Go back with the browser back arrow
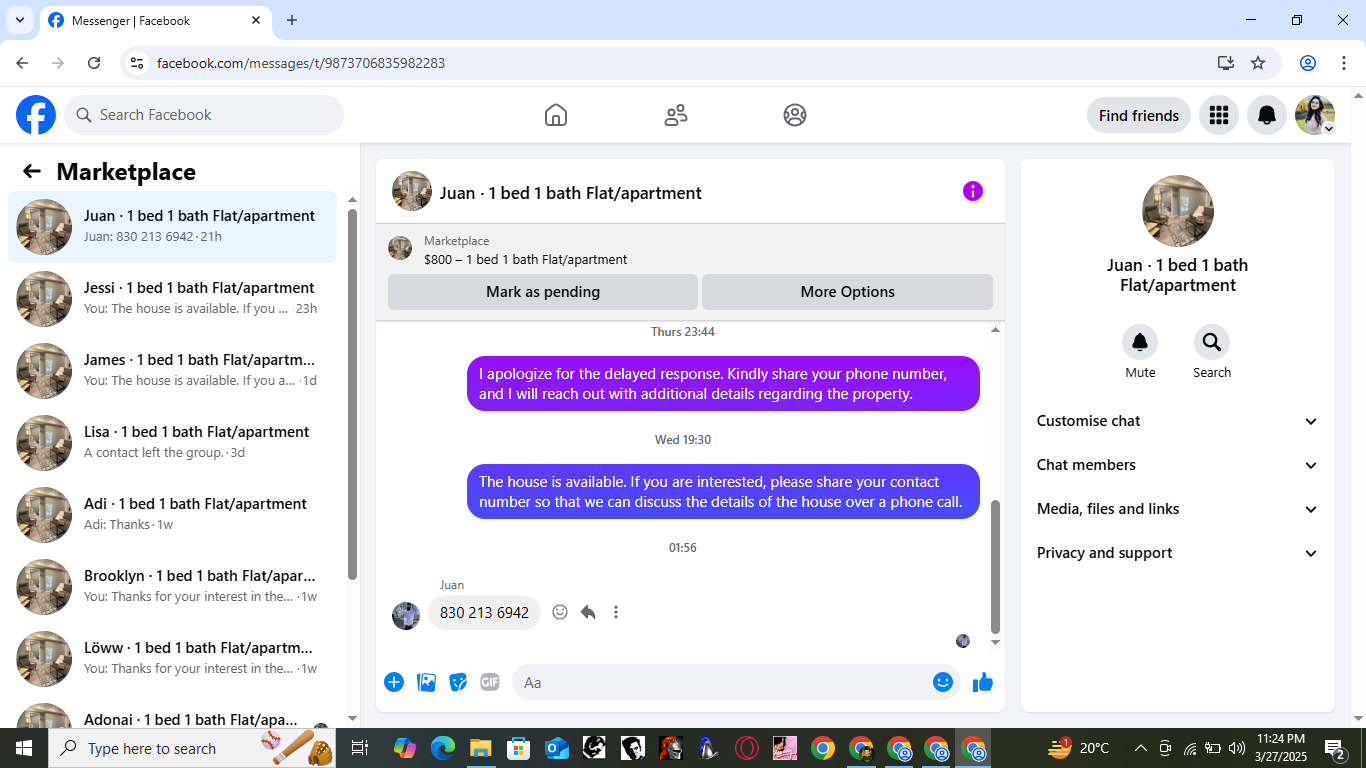The width and height of the screenshot is (1366, 768). tap(22, 63)
